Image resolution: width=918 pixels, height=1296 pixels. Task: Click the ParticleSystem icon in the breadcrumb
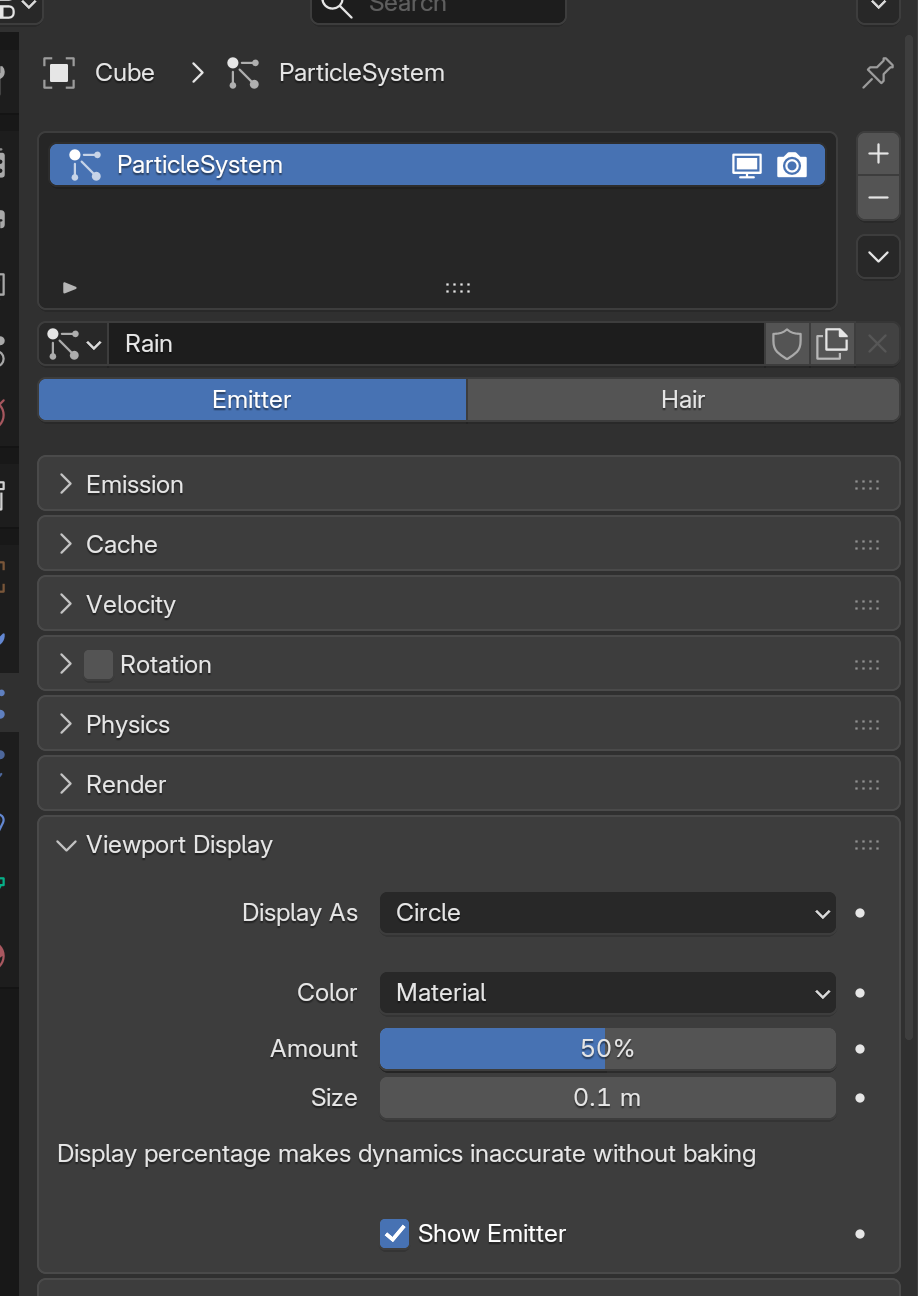click(x=243, y=73)
